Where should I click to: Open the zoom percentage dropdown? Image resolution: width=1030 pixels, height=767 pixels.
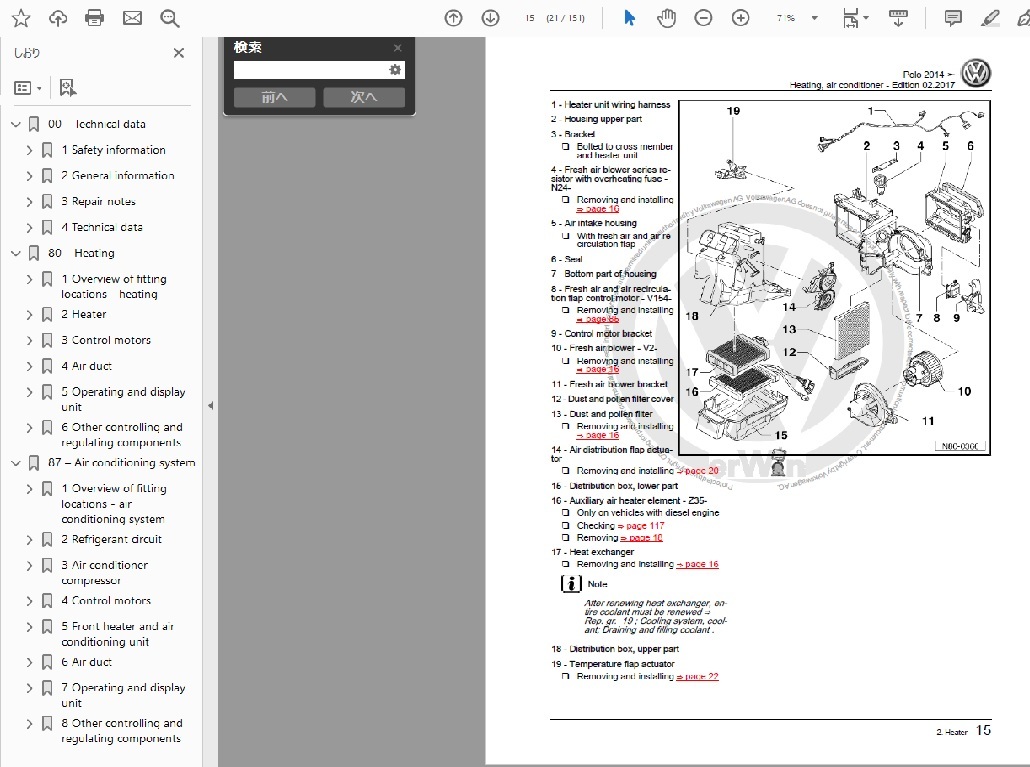815,18
